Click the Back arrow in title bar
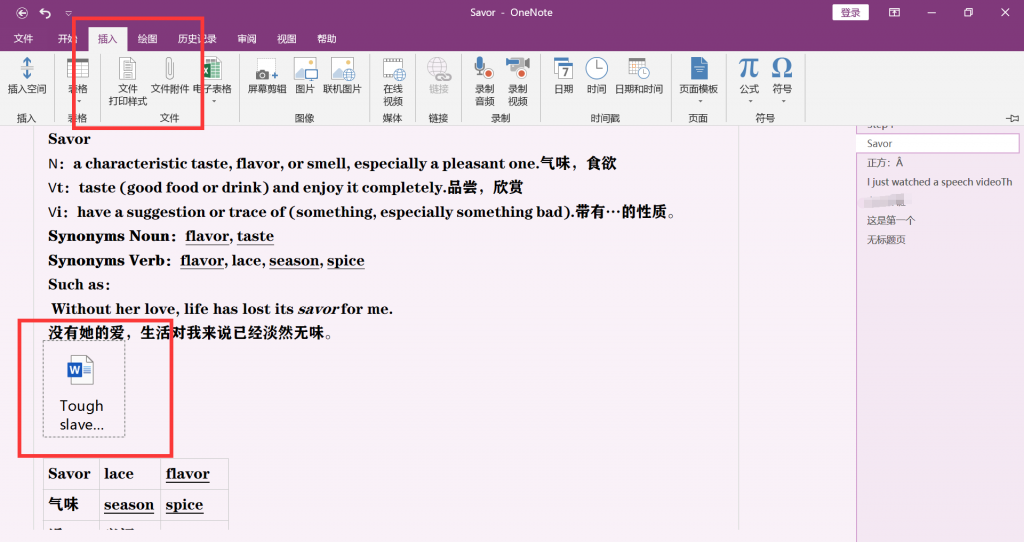 pos(22,12)
